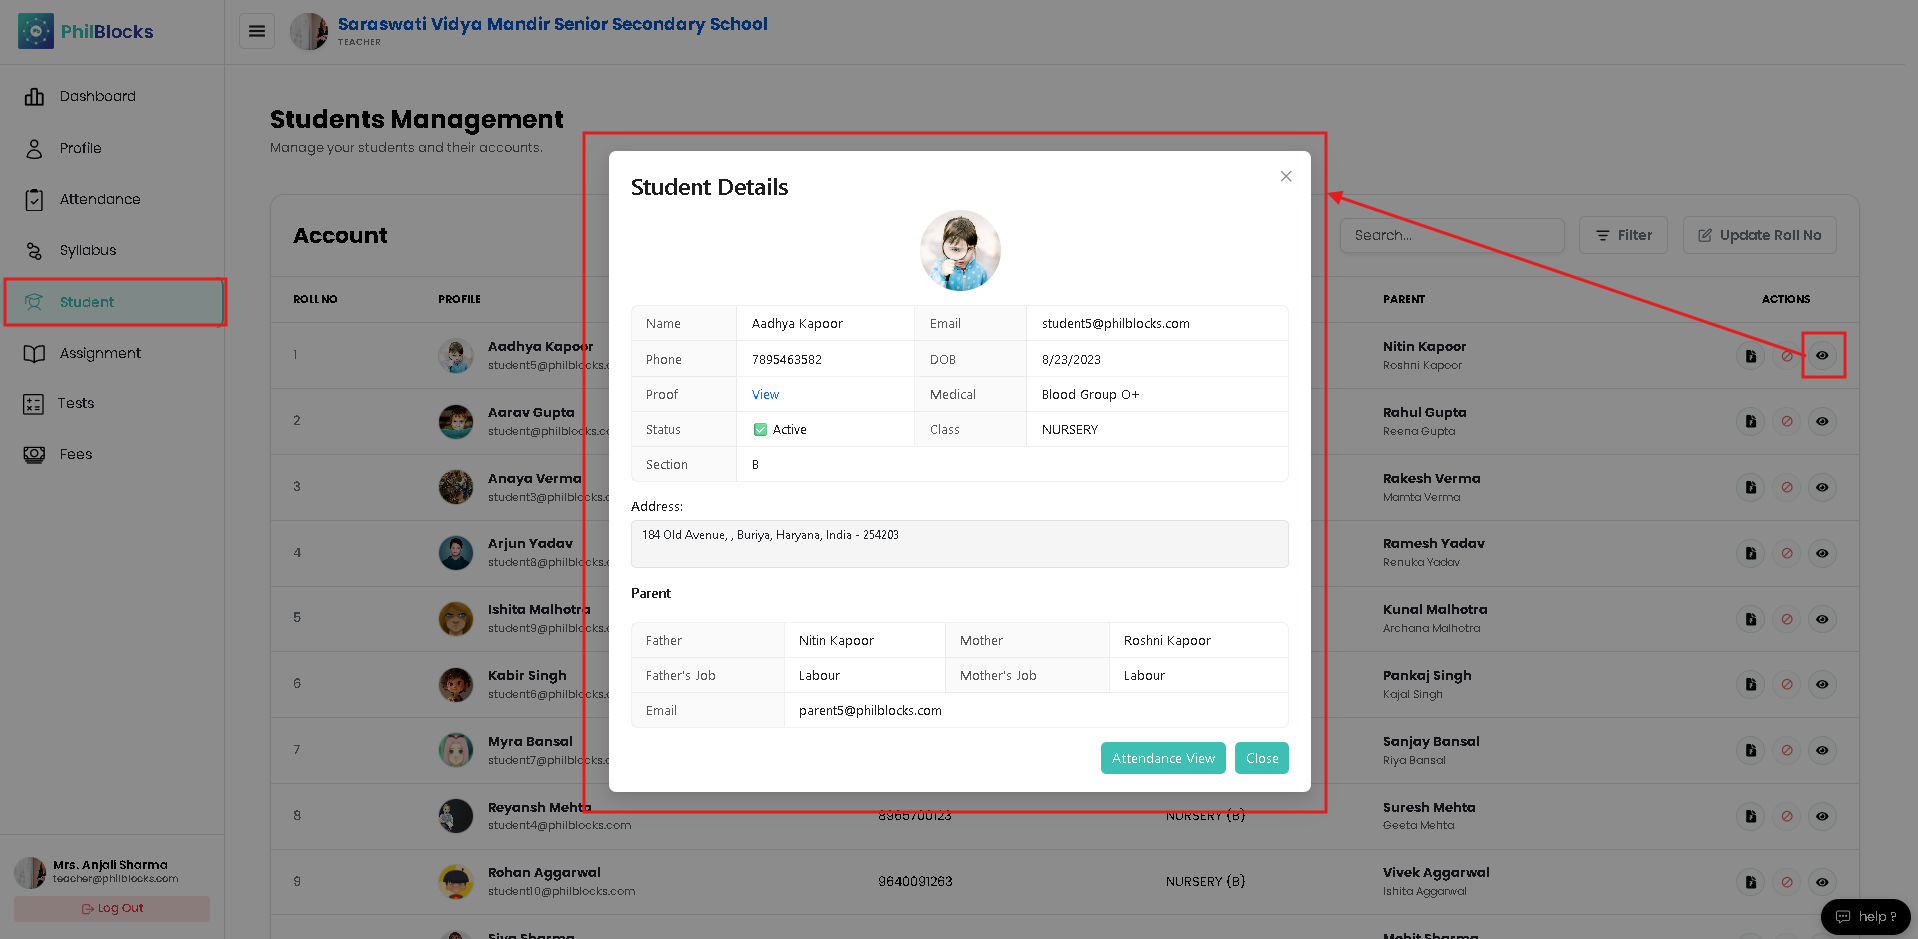Open document icon in Rahul Gupta row
Image resolution: width=1918 pixels, height=939 pixels.
[x=1751, y=421]
